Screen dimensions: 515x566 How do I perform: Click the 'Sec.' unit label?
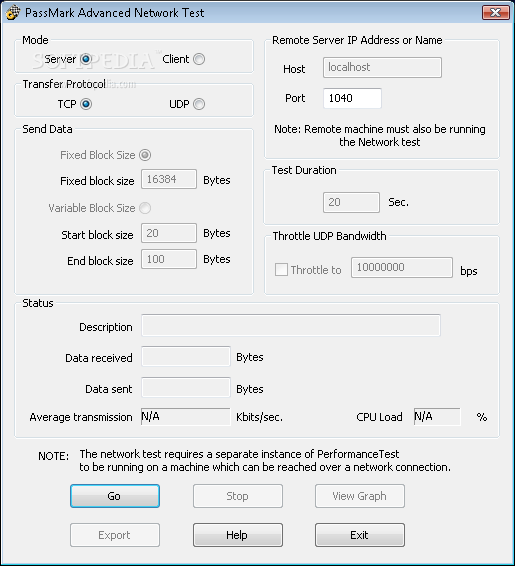pos(398,202)
